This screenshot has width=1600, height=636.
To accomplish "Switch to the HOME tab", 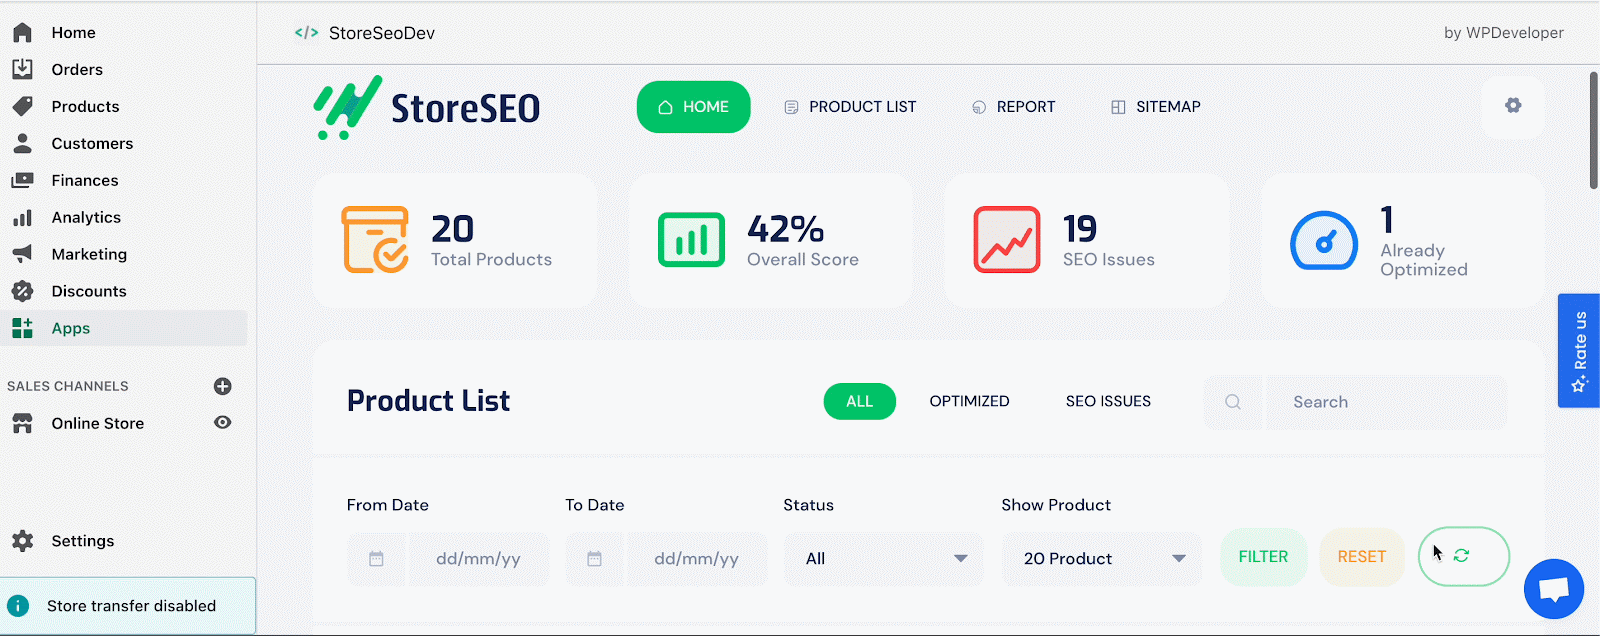I will click(693, 107).
